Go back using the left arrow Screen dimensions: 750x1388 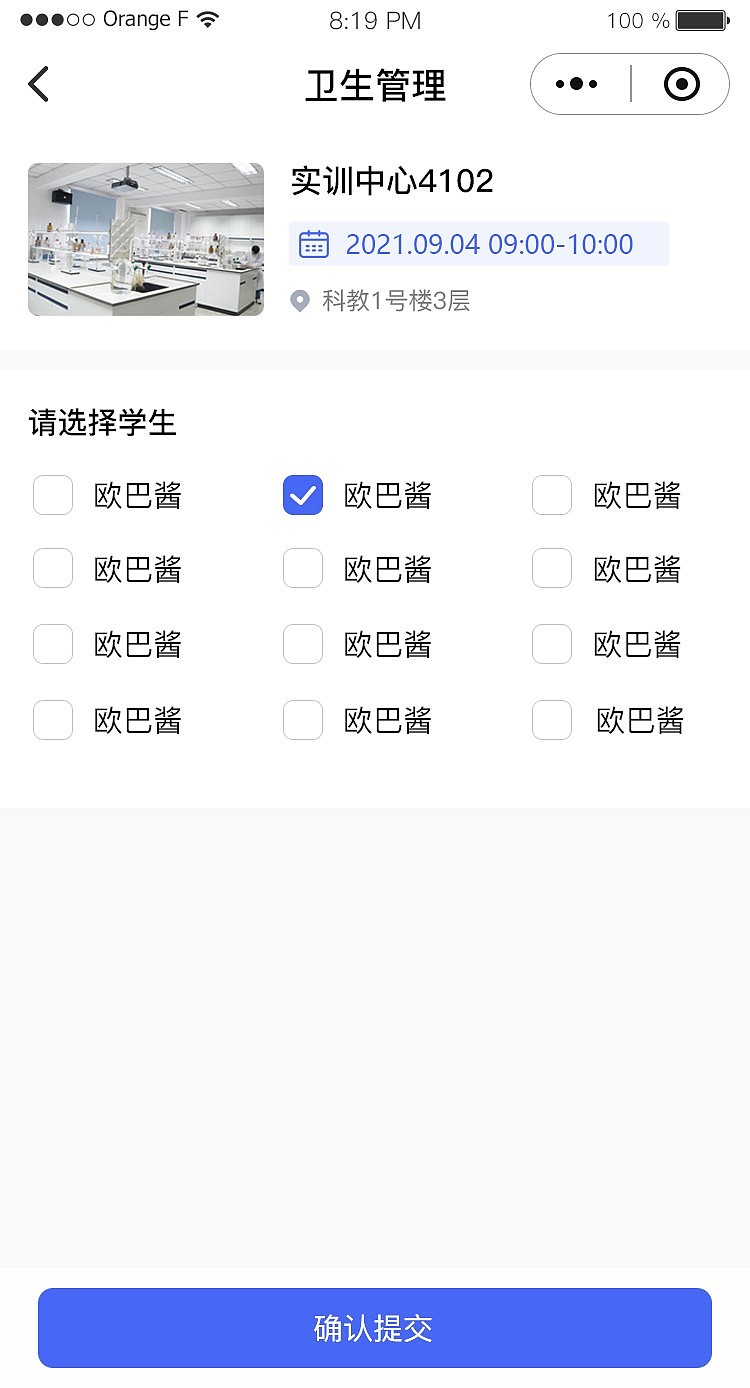point(39,85)
